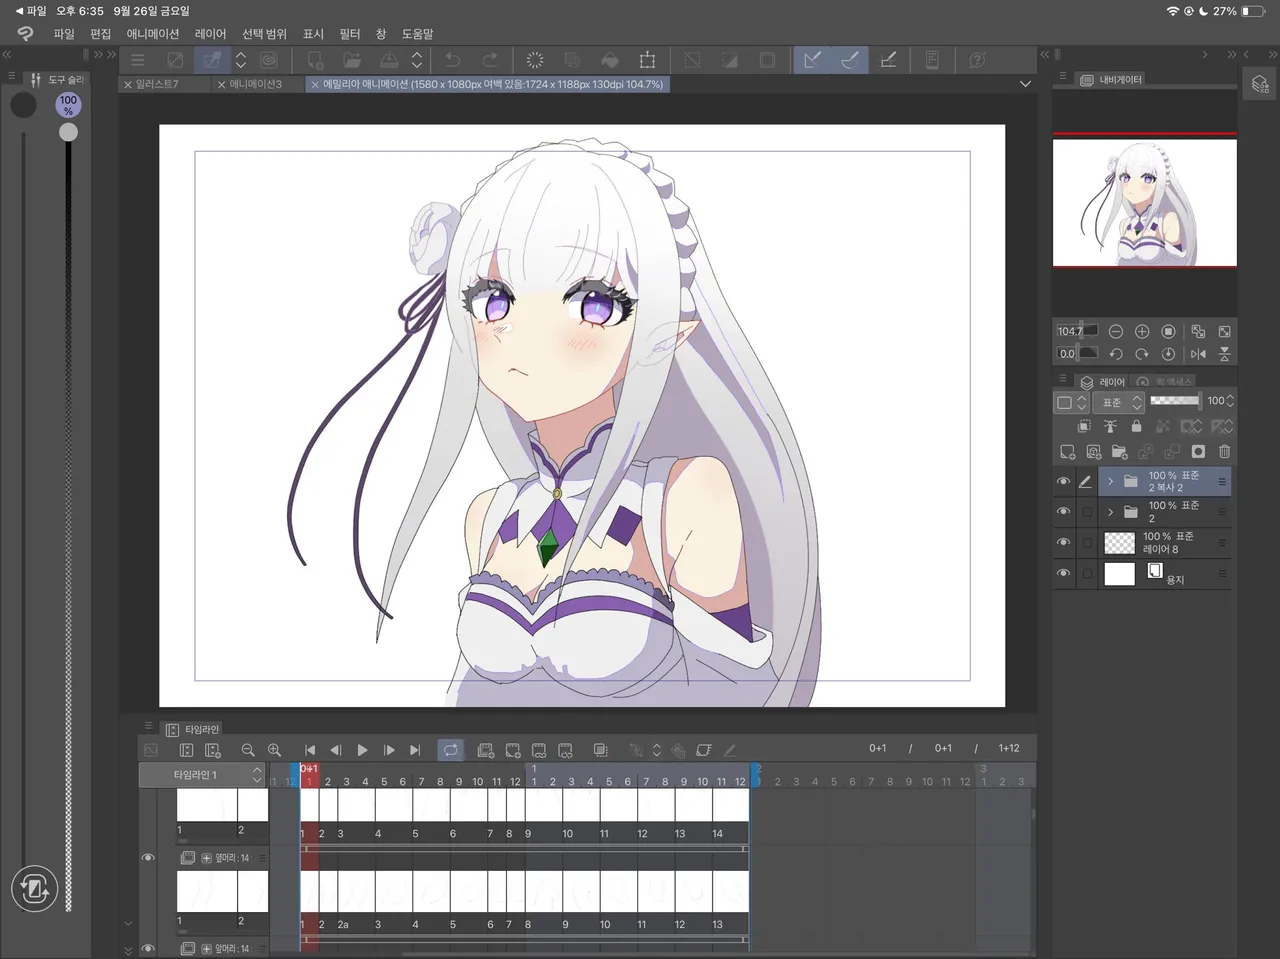Click the lock layer padlock icon
1280x959 pixels.
pos(1136,426)
